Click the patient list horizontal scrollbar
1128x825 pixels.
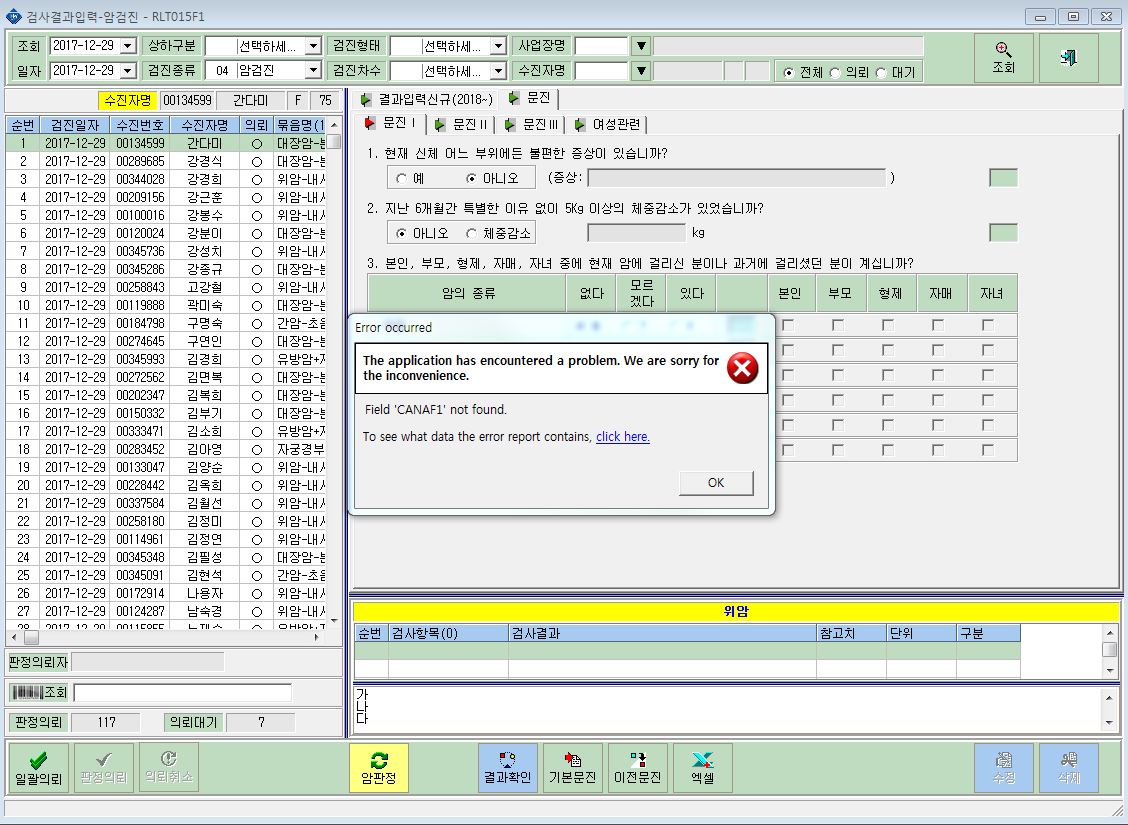pyautogui.click(x=166, y=637)
